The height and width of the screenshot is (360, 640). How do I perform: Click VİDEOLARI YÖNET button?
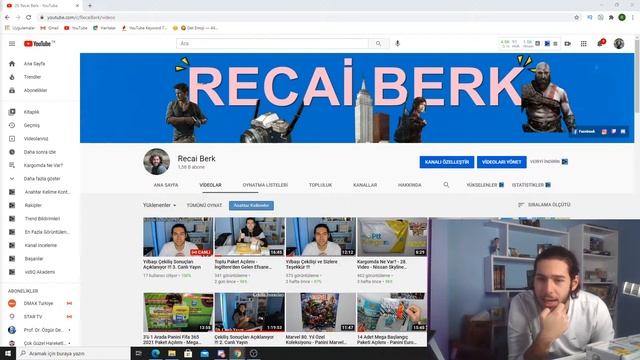click(501, 162)
